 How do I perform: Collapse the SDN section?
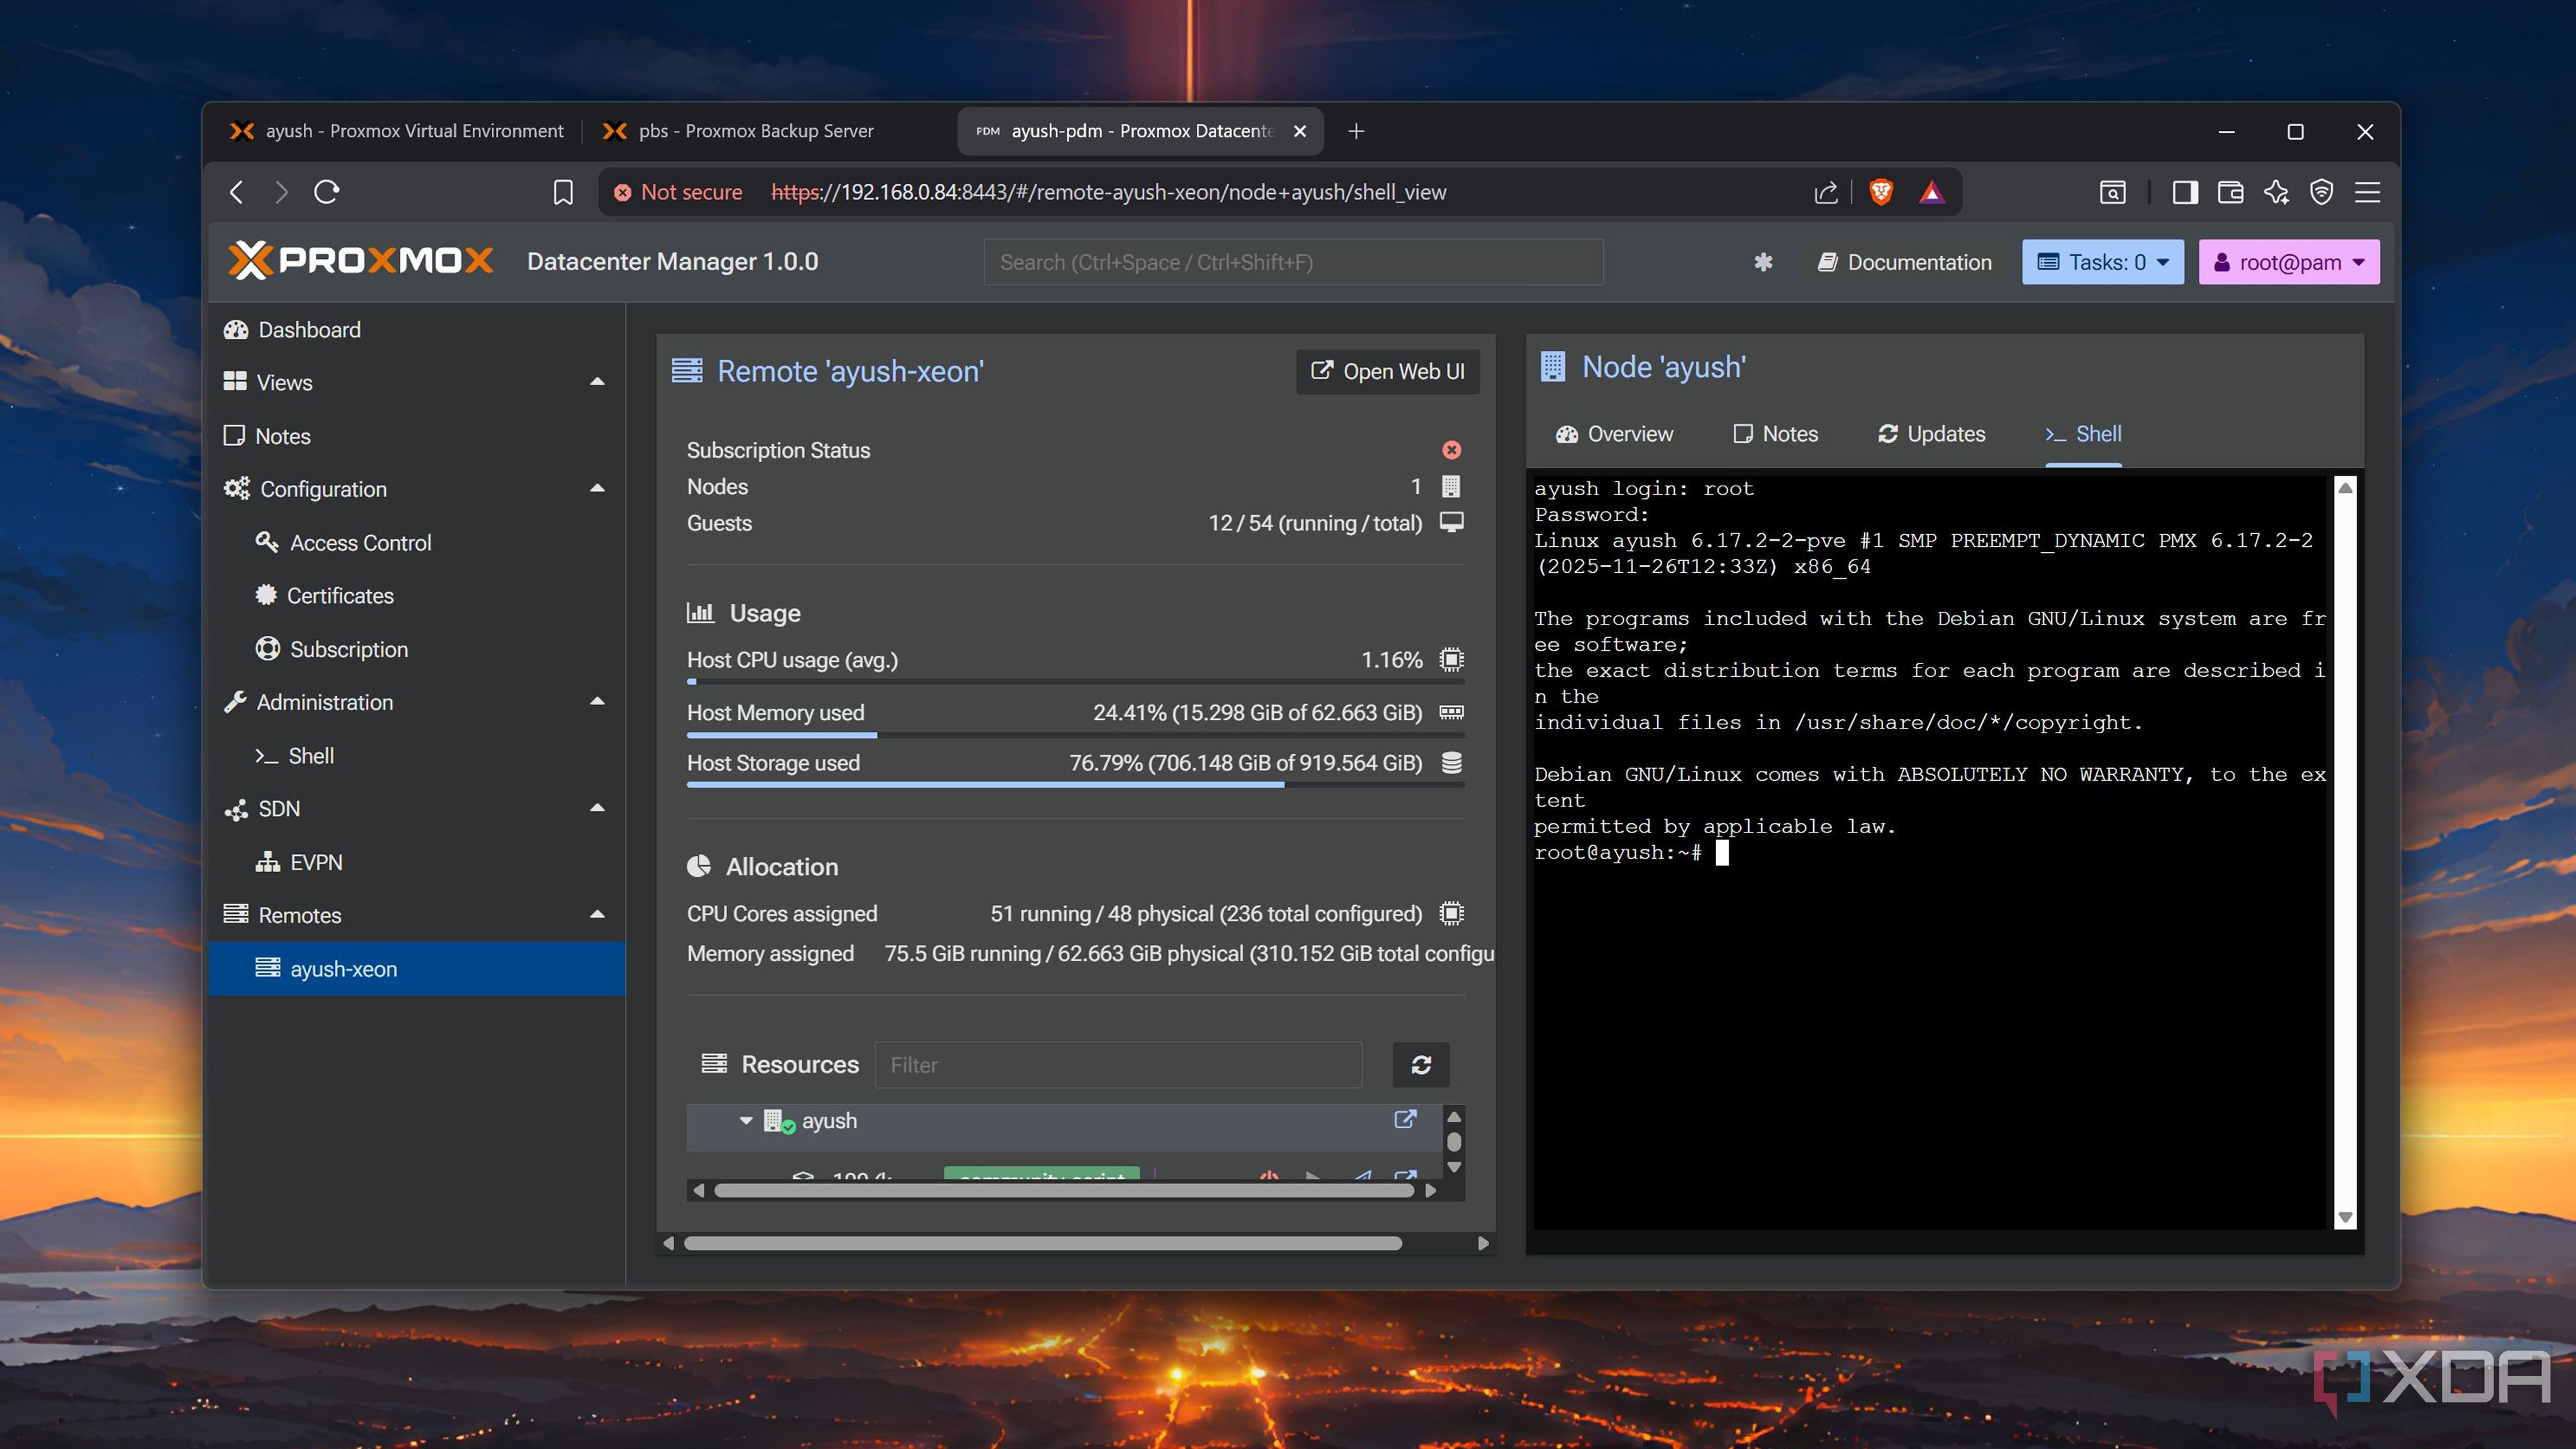[x=597, y=808]
